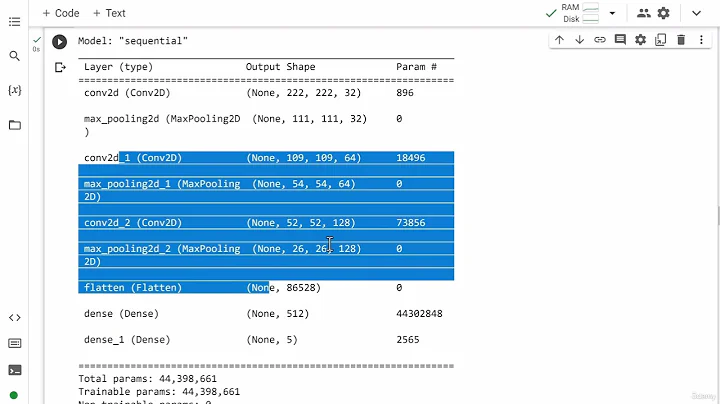The width and height of the screenshot is (720, 404).
Task: Click the param value 44302848
Action: (x=419, y=314)
